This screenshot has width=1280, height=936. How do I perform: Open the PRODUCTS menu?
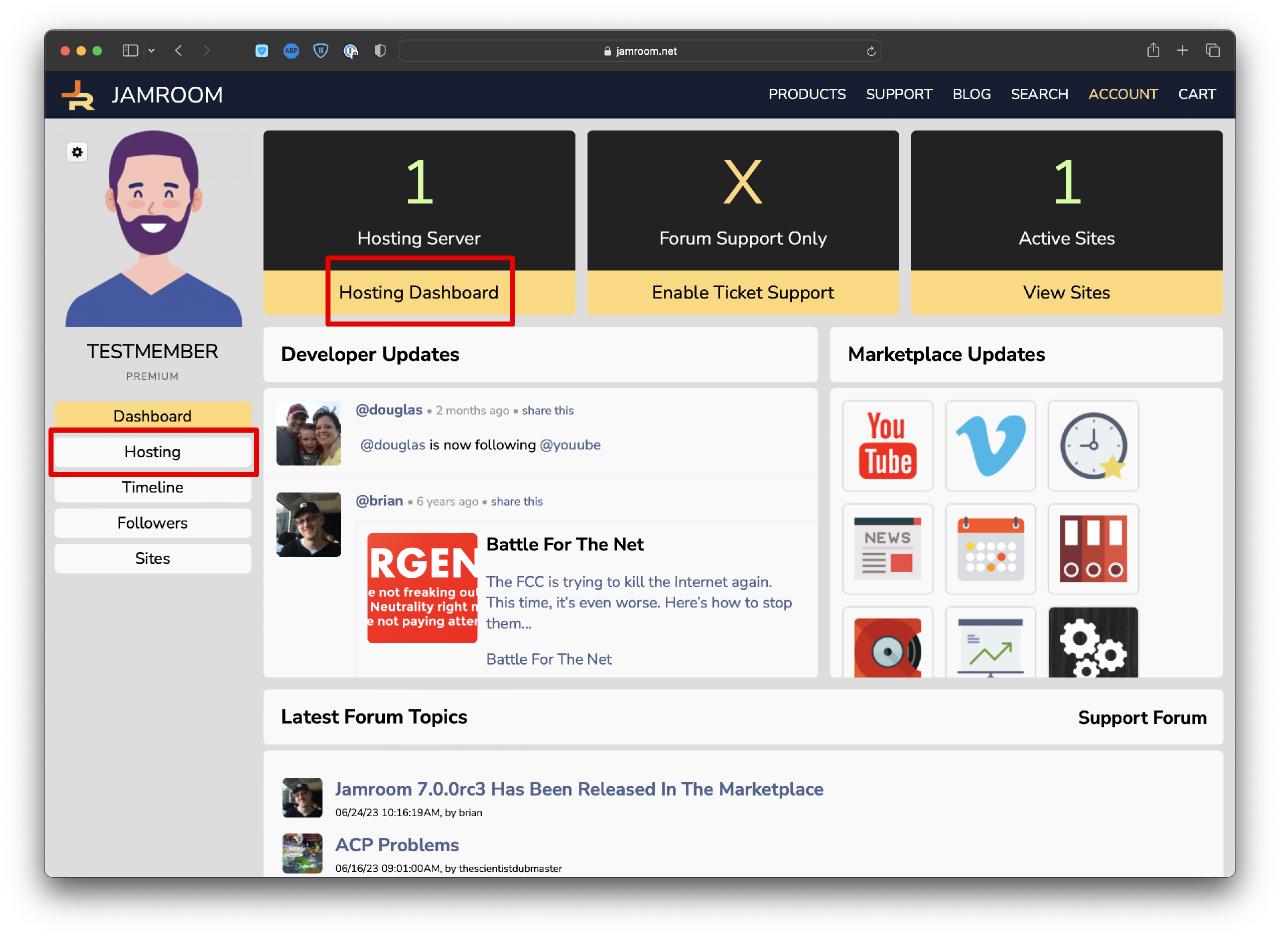807,94
